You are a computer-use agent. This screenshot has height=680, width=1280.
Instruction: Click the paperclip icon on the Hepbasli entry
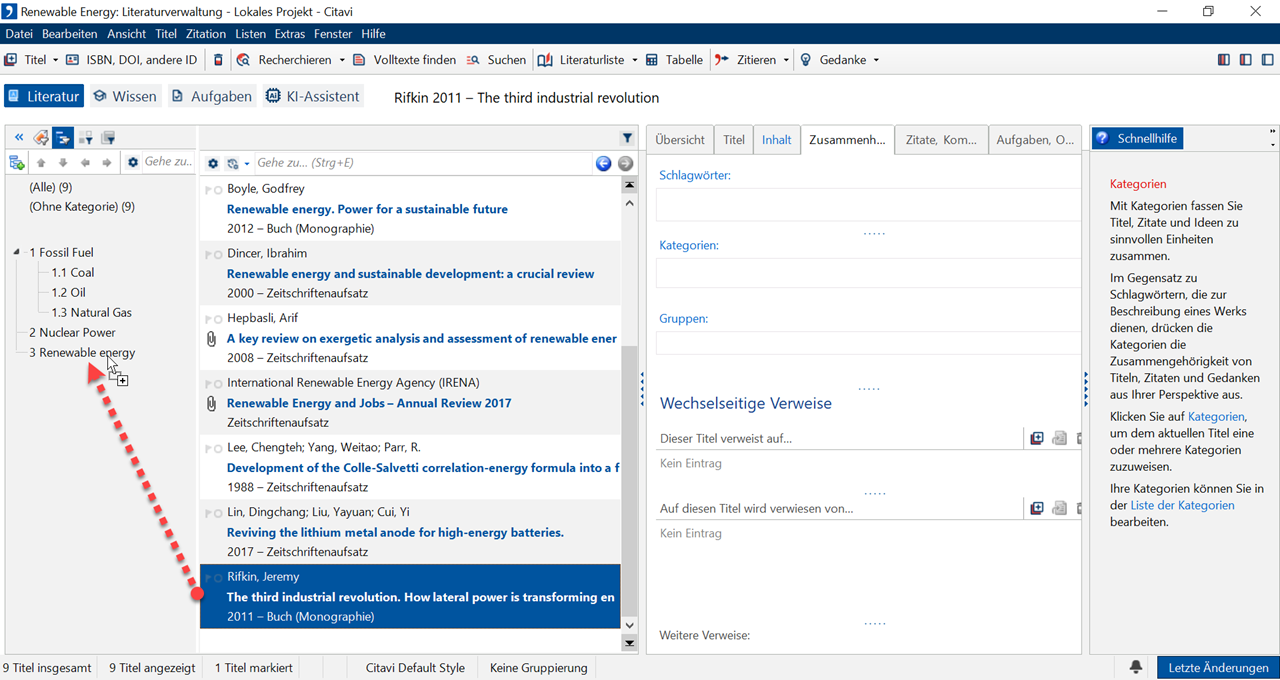click(x=211, y=339)
